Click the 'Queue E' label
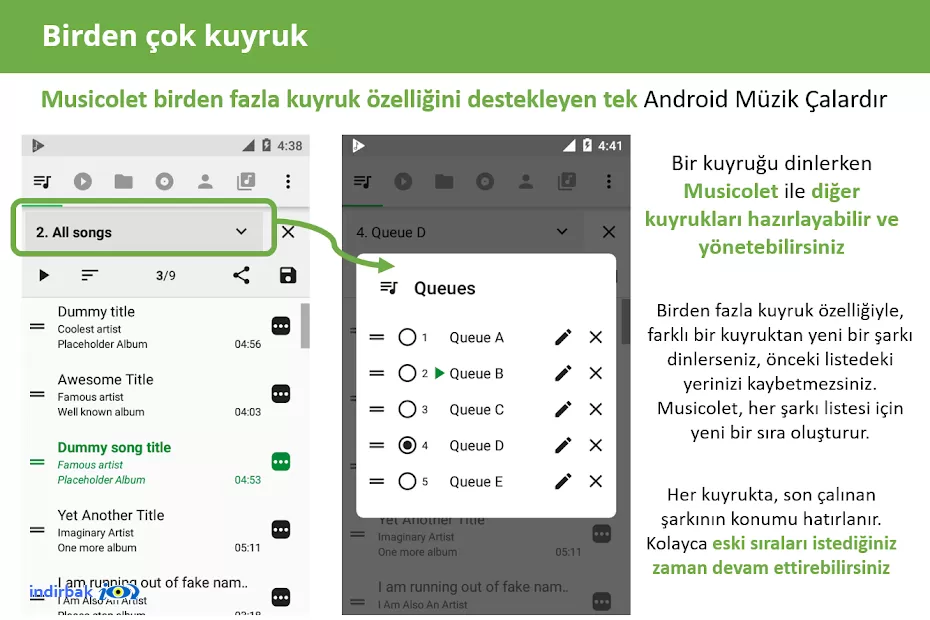 [476, 482]
